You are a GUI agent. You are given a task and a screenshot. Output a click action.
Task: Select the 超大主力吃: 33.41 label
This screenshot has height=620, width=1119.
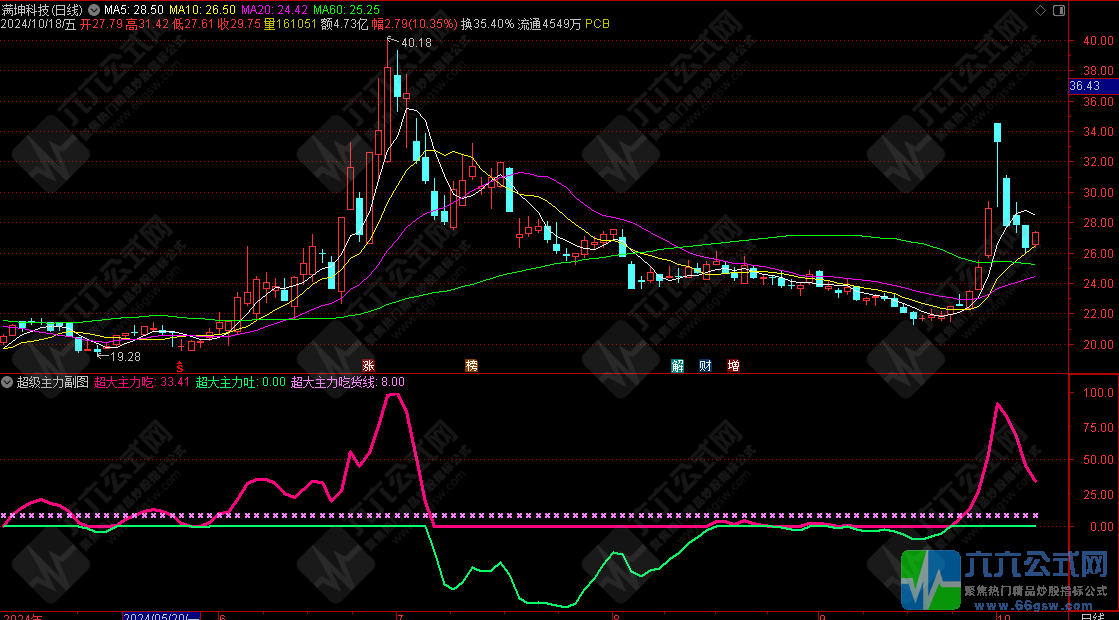point(141,382)
